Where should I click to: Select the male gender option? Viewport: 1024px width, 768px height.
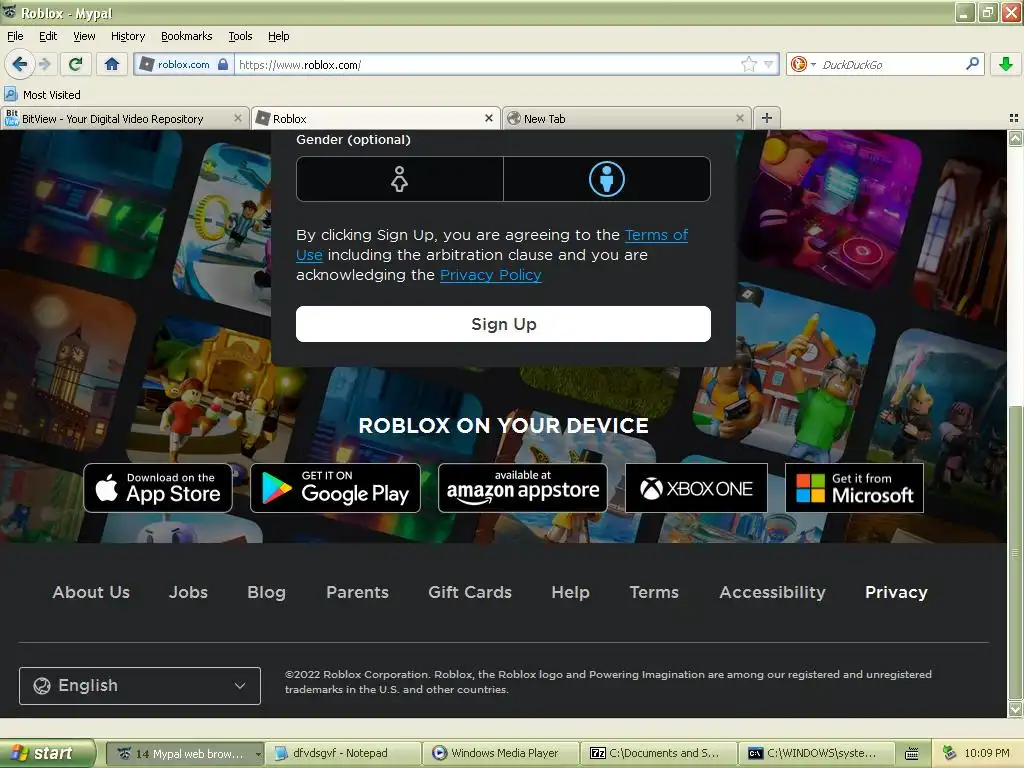pos(607,179)
